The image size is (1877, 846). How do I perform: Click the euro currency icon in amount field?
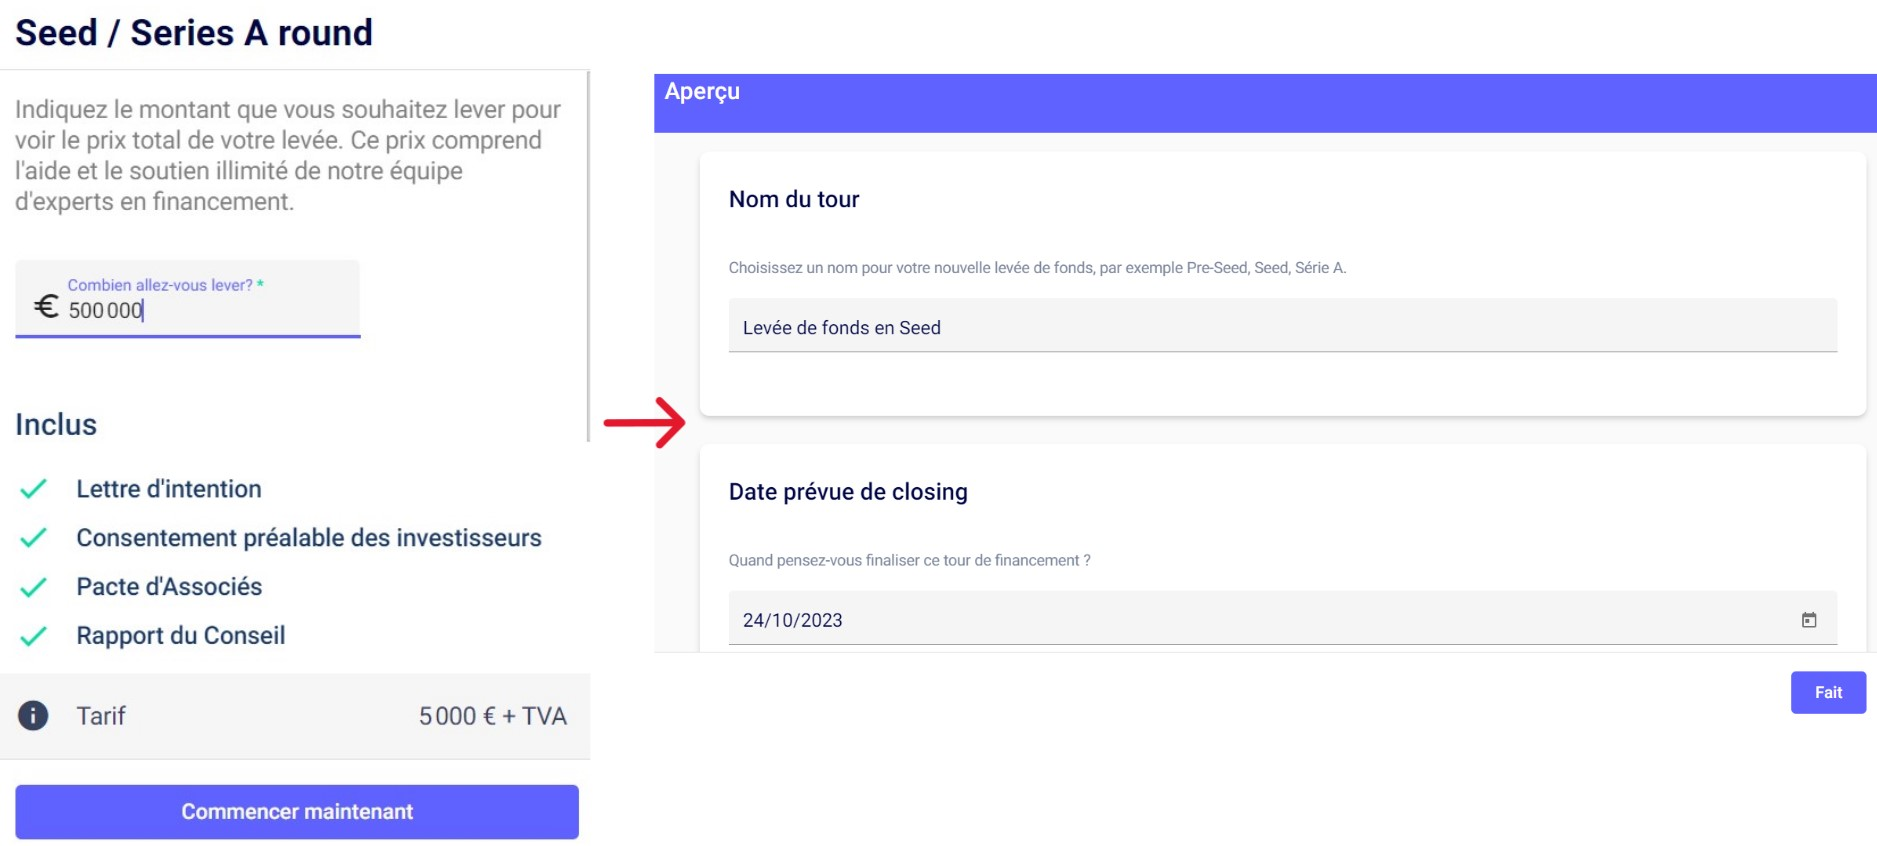click(46, 306)
